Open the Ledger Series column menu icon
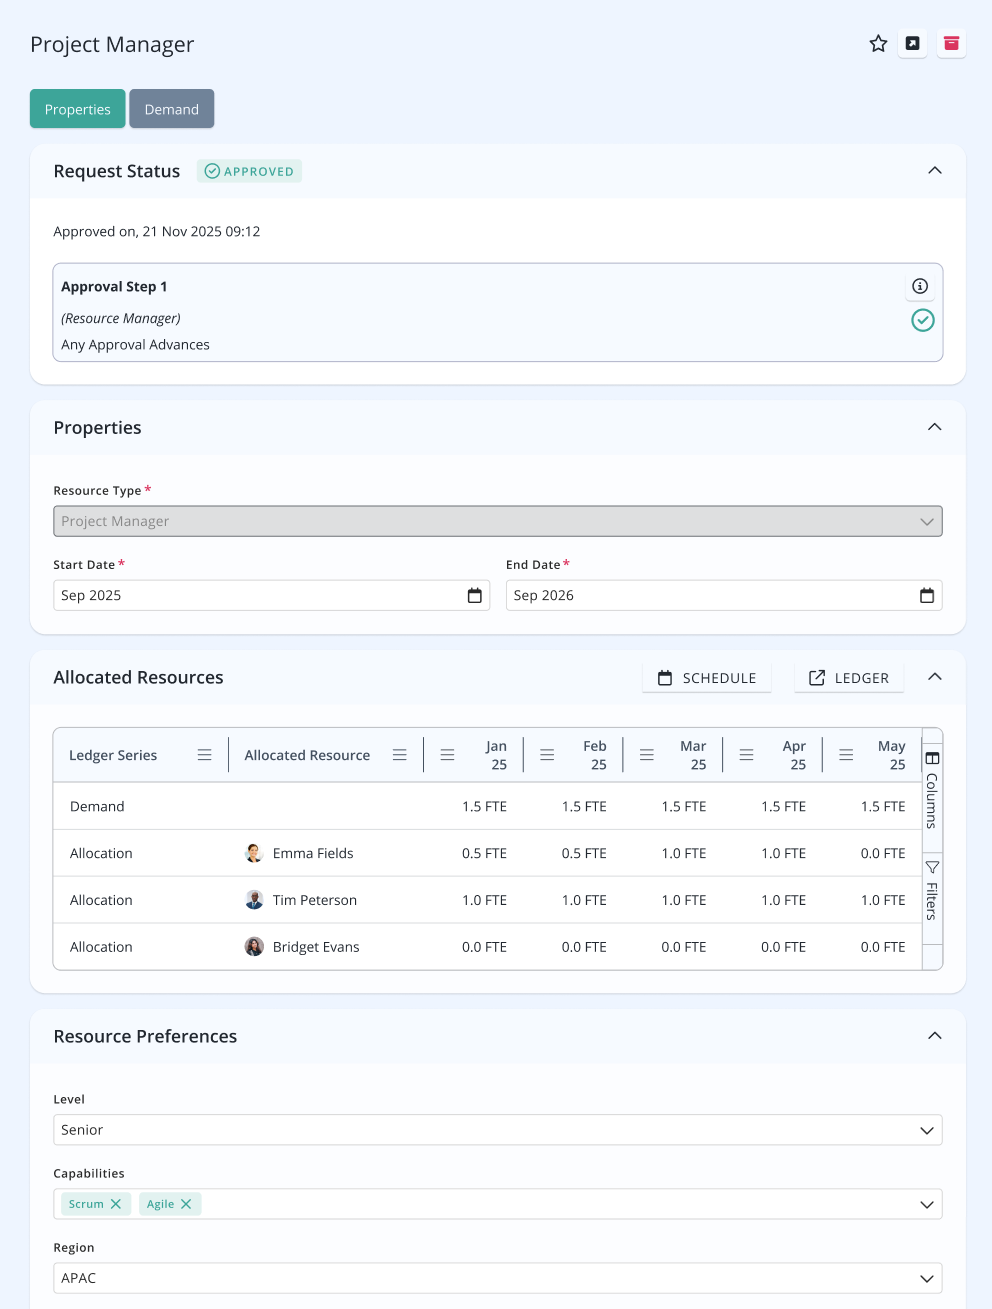This screenshot has height=1309, width=992. tap(204, 755)
